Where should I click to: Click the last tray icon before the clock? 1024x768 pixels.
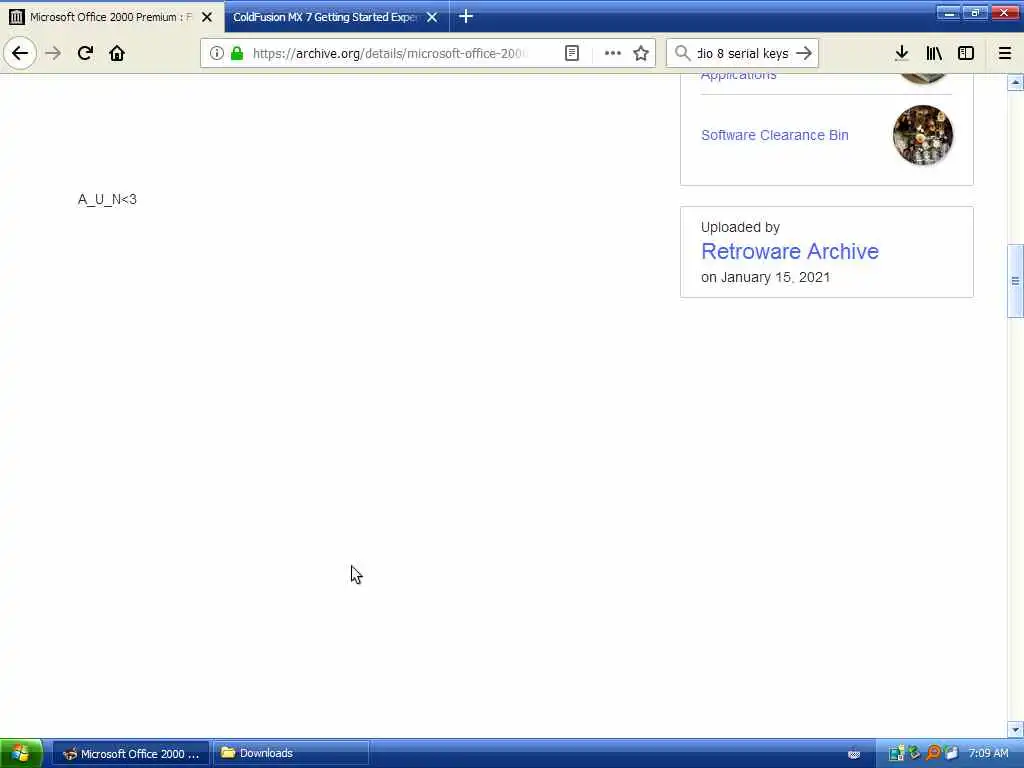951,754
